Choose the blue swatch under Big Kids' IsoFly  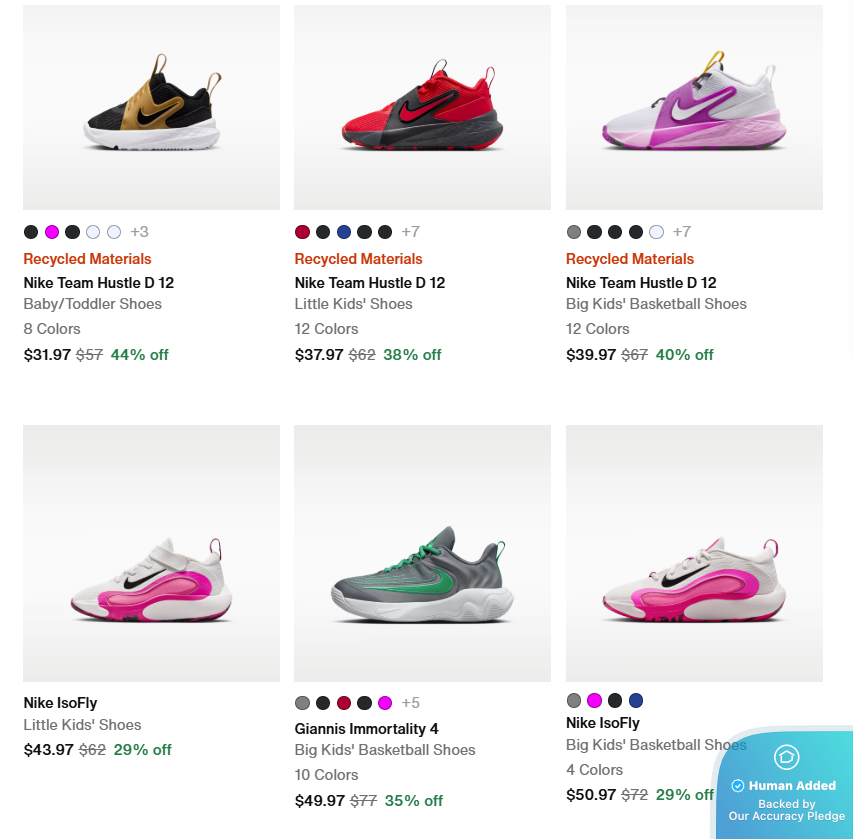(636, 700)
